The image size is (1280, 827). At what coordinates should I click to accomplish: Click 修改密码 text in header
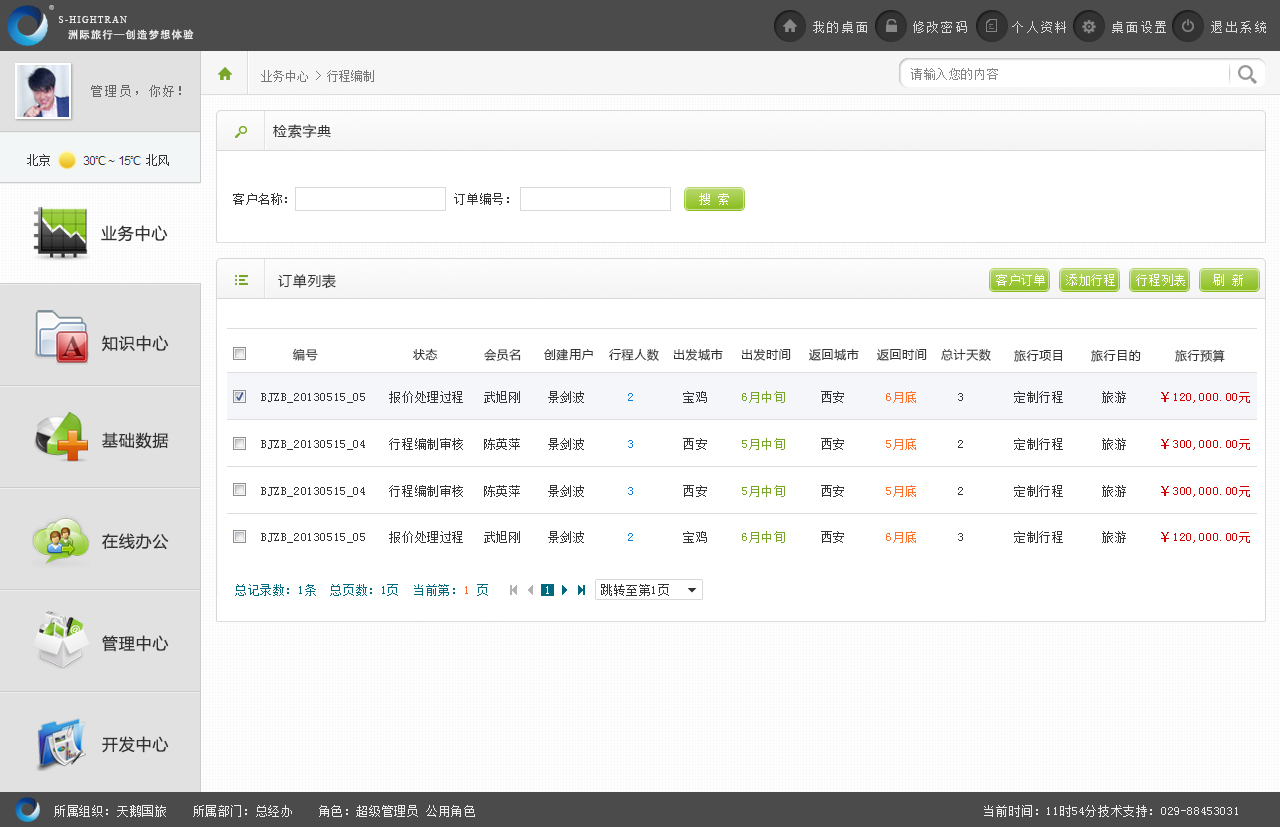[940, 27]
